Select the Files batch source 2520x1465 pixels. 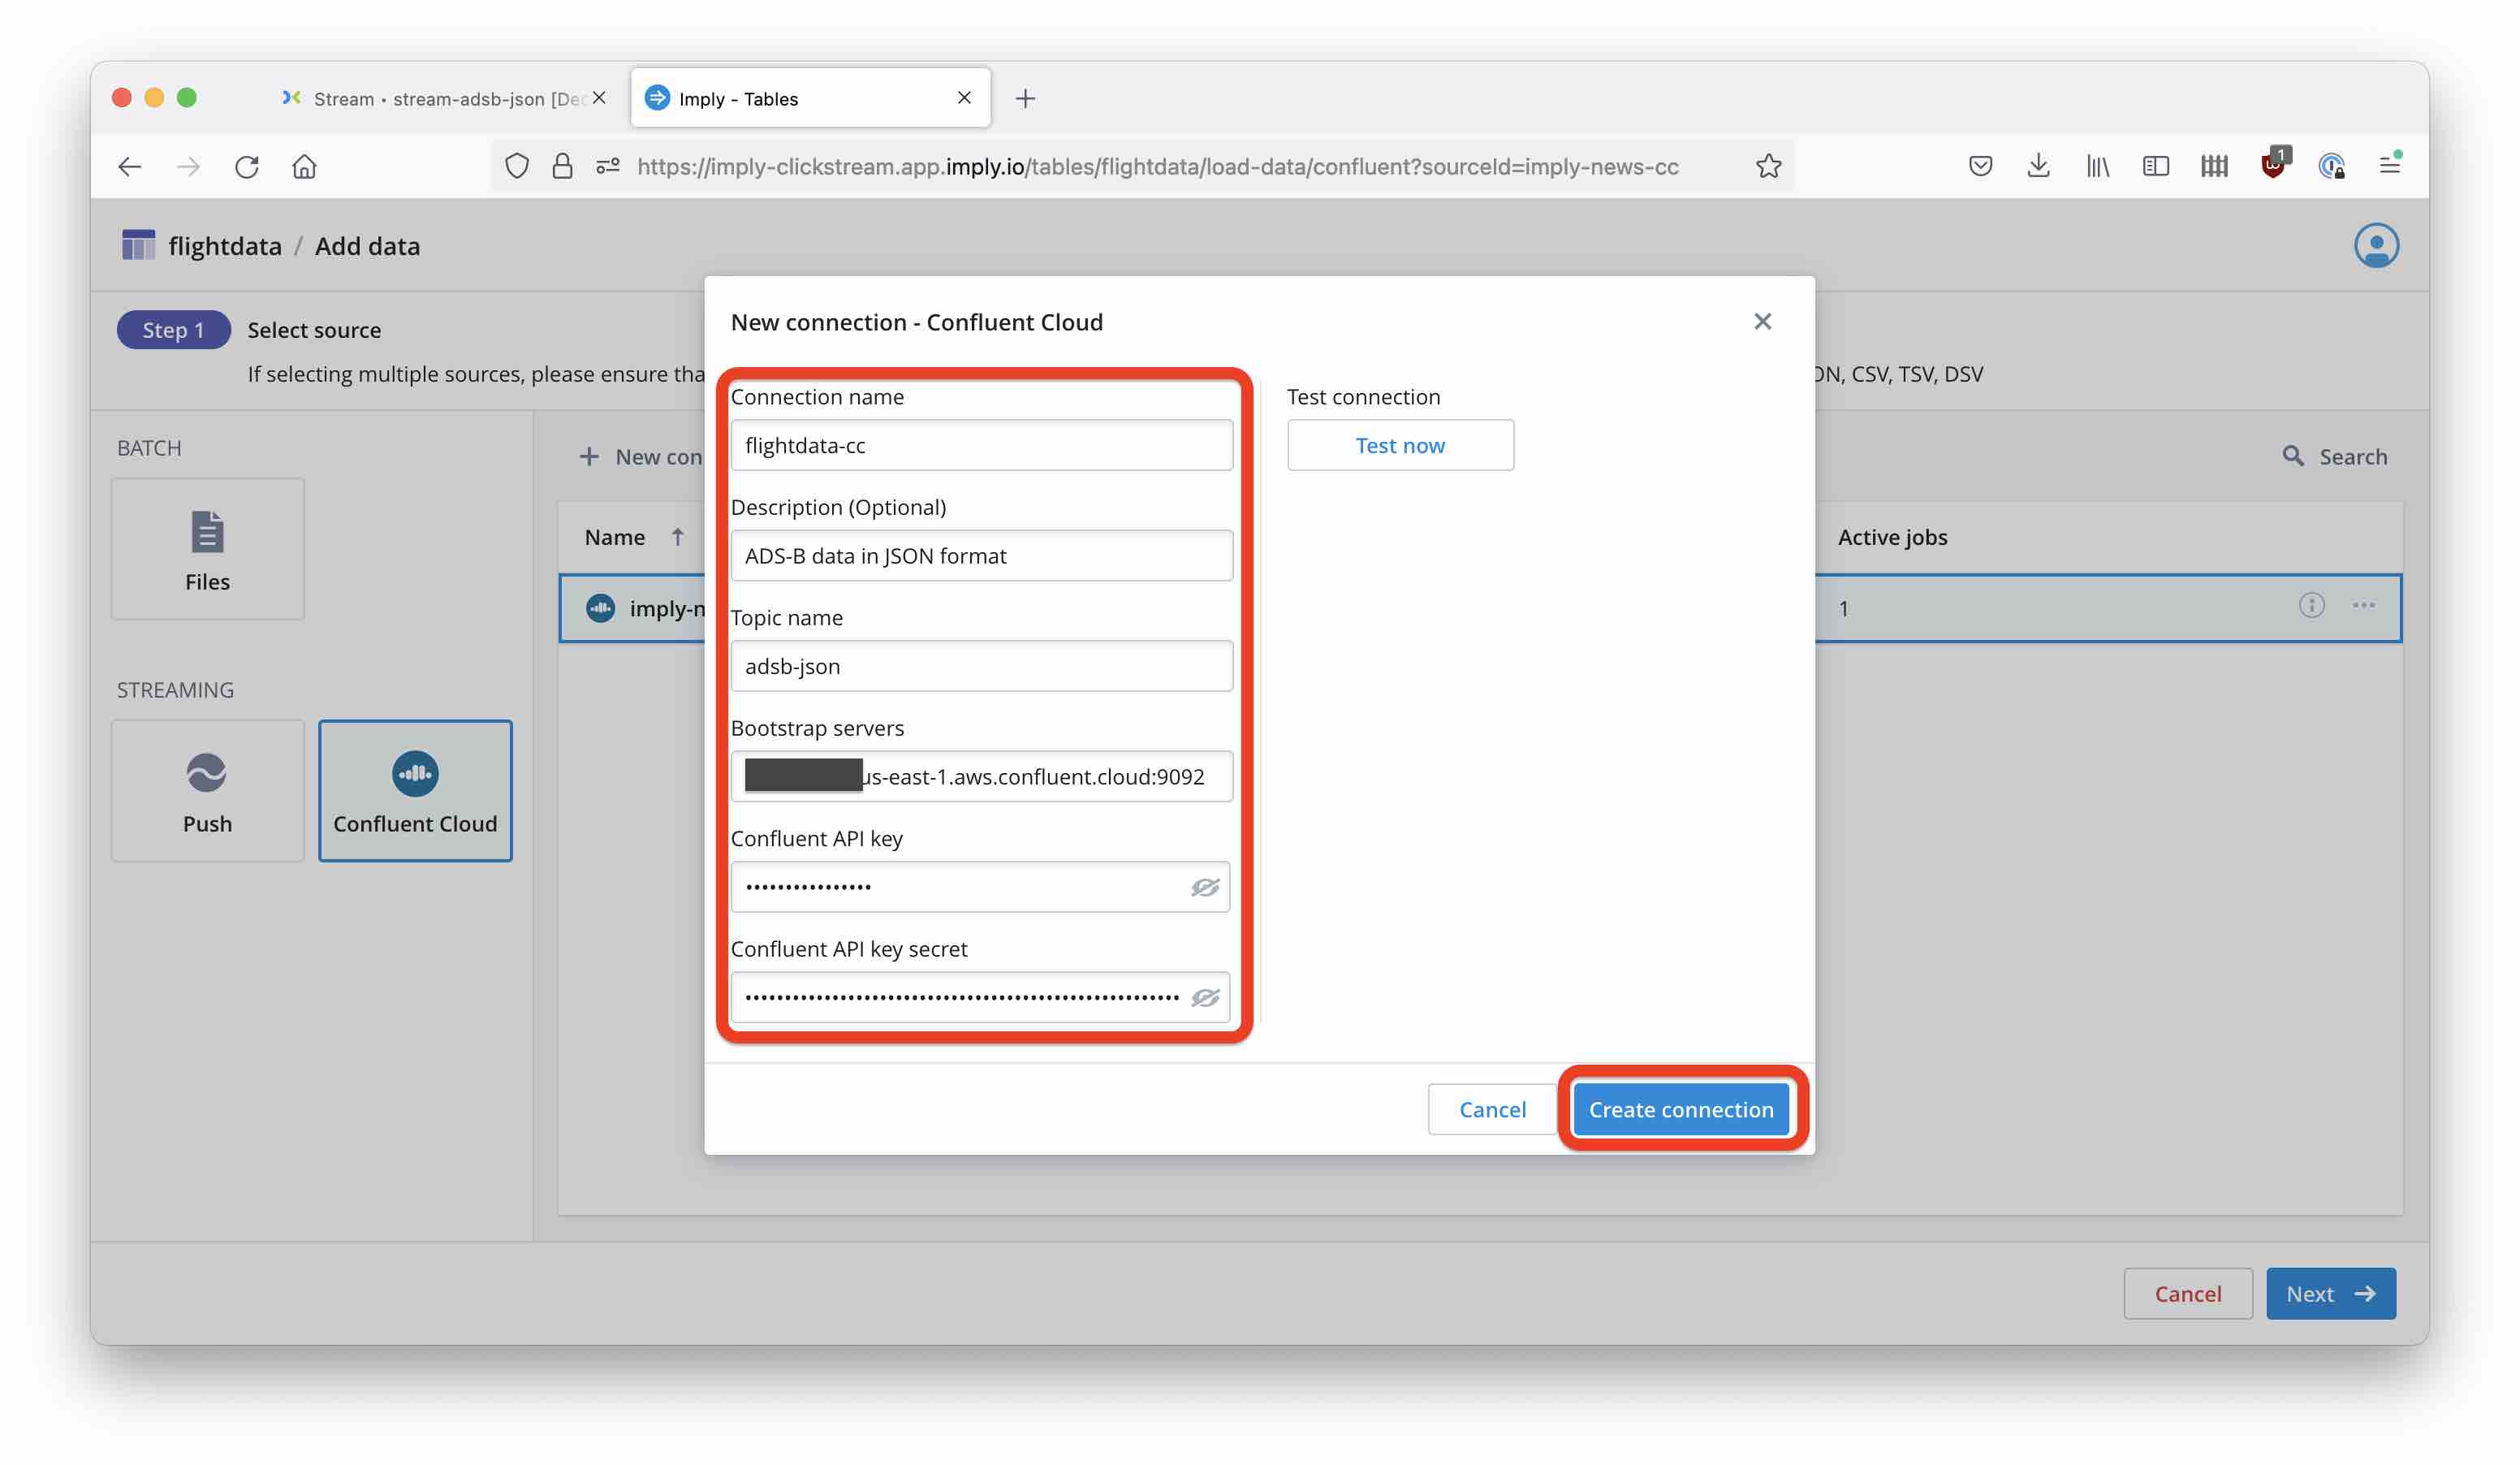tap(207, 548)
